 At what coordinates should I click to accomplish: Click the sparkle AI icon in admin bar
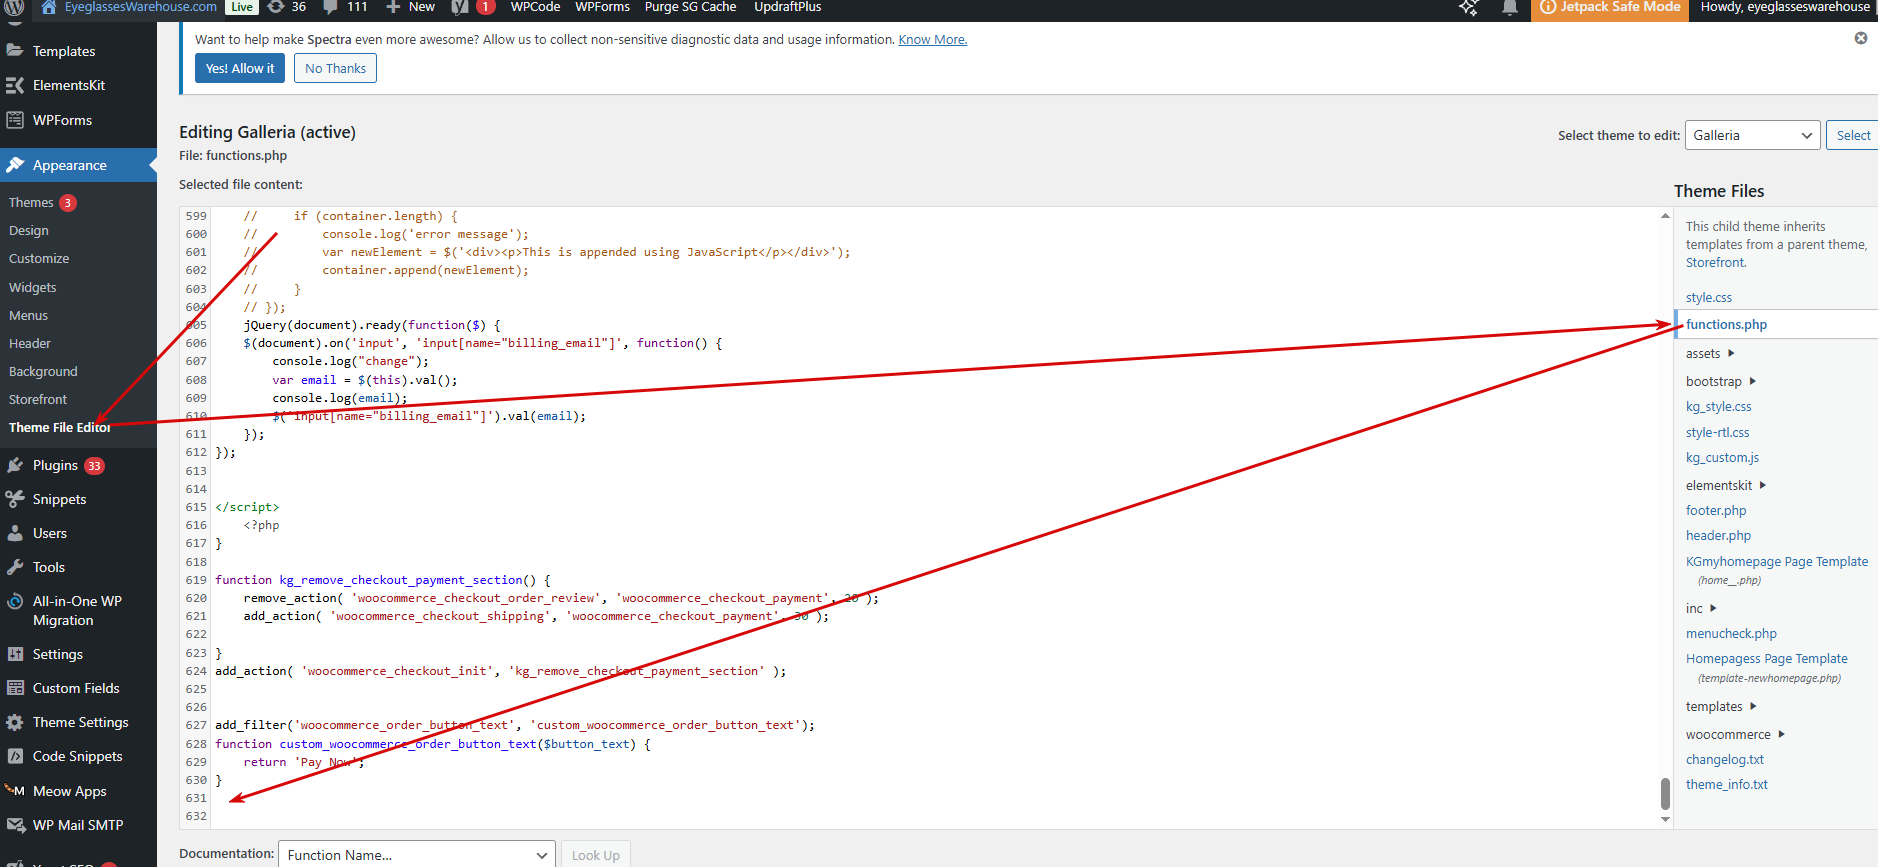pyautogui.click(x=1468, y=8)
